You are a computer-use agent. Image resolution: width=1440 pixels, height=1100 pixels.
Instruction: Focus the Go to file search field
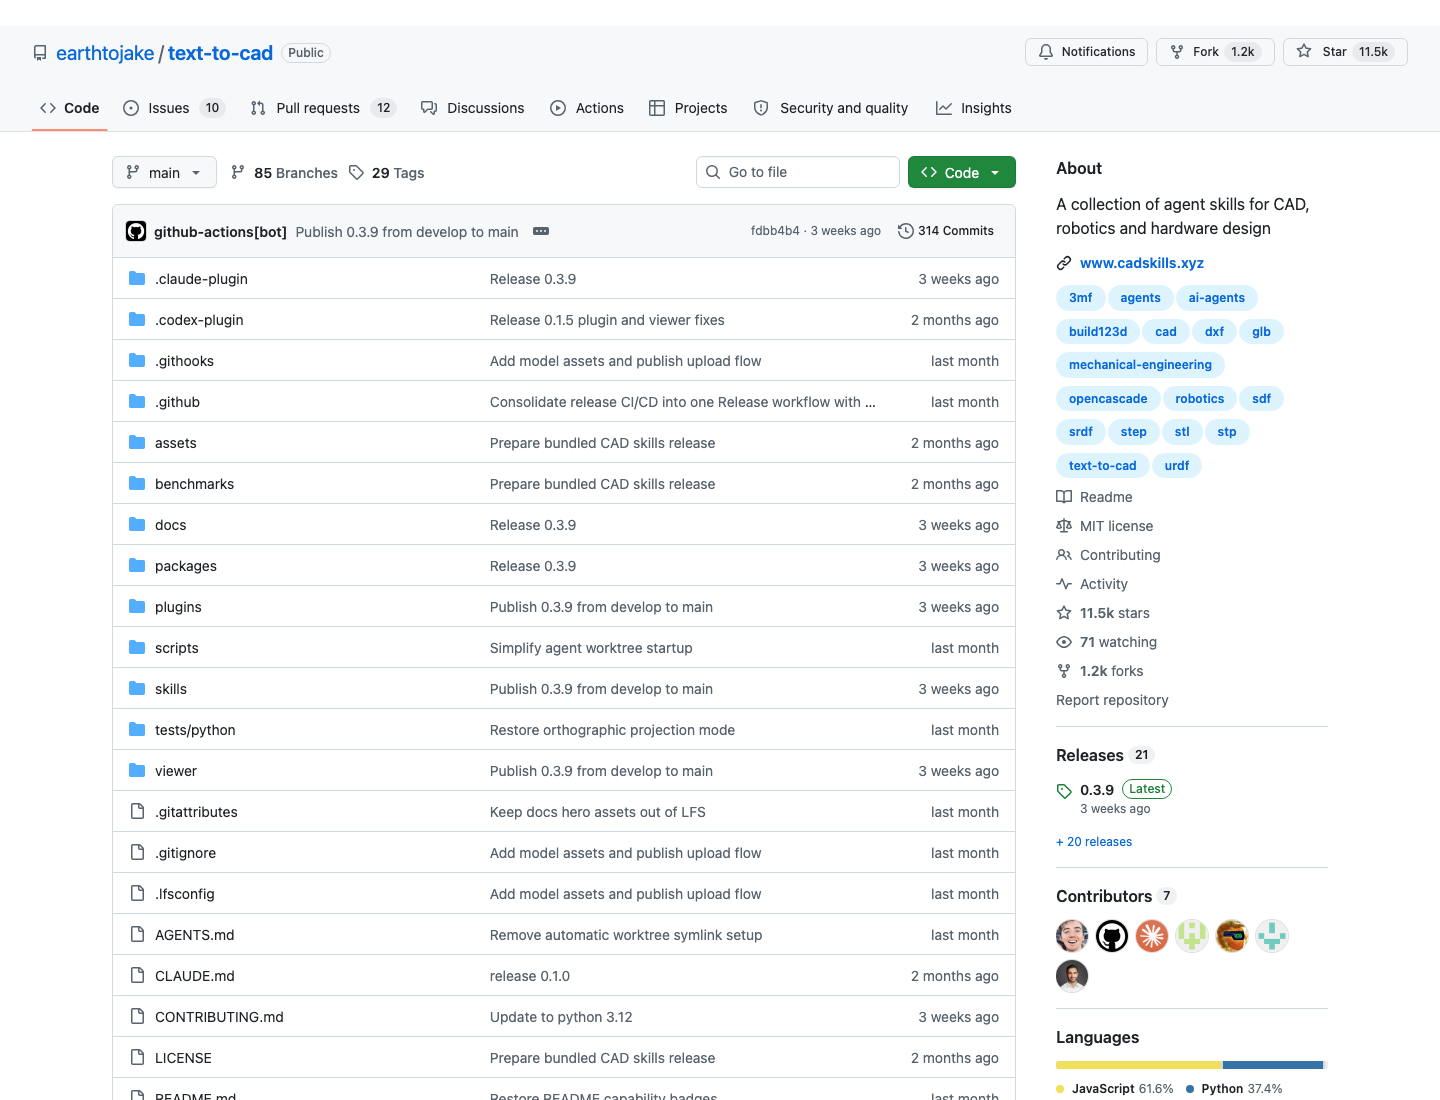(x=798, y=172)
